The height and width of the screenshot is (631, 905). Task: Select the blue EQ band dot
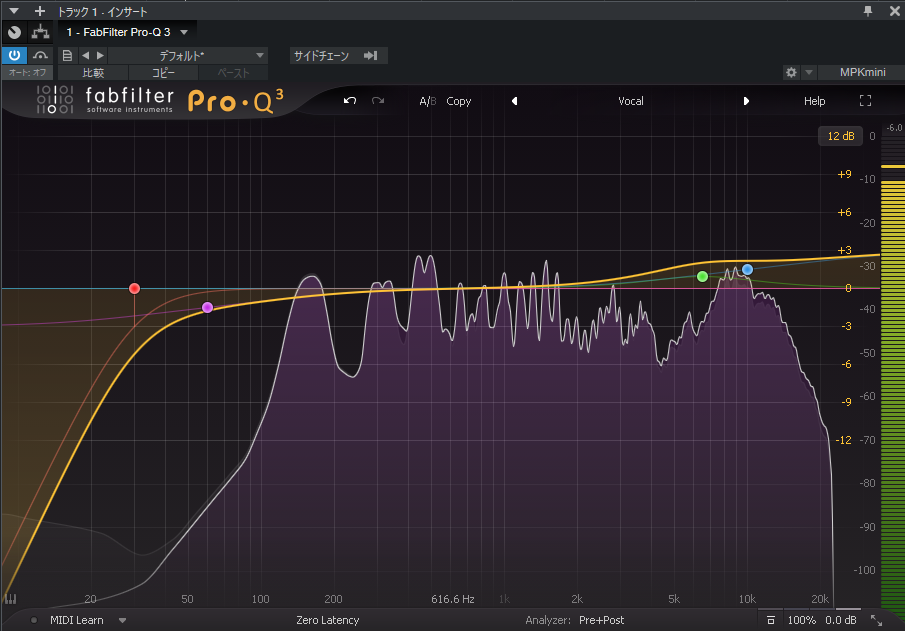pos(747,269)
